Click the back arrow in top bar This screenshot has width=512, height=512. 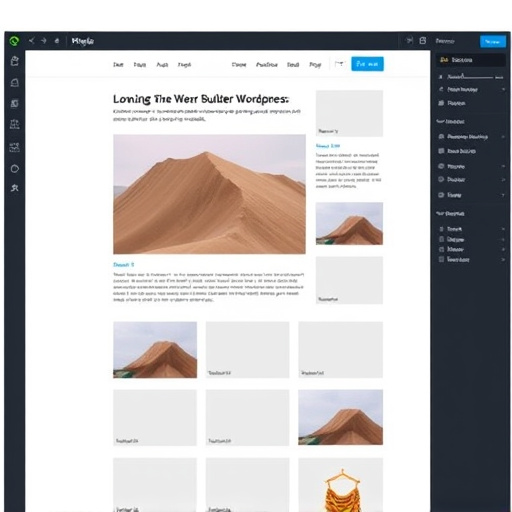31,41
